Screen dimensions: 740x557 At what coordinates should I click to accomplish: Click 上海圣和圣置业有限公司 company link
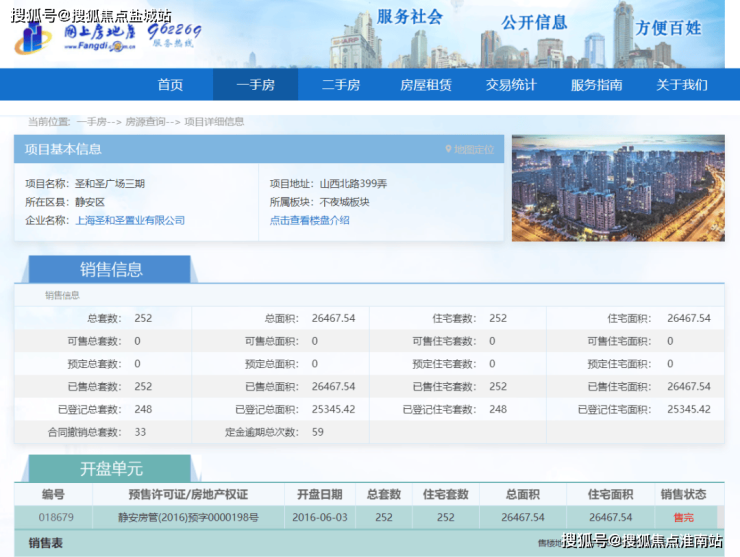click(130, 220)
